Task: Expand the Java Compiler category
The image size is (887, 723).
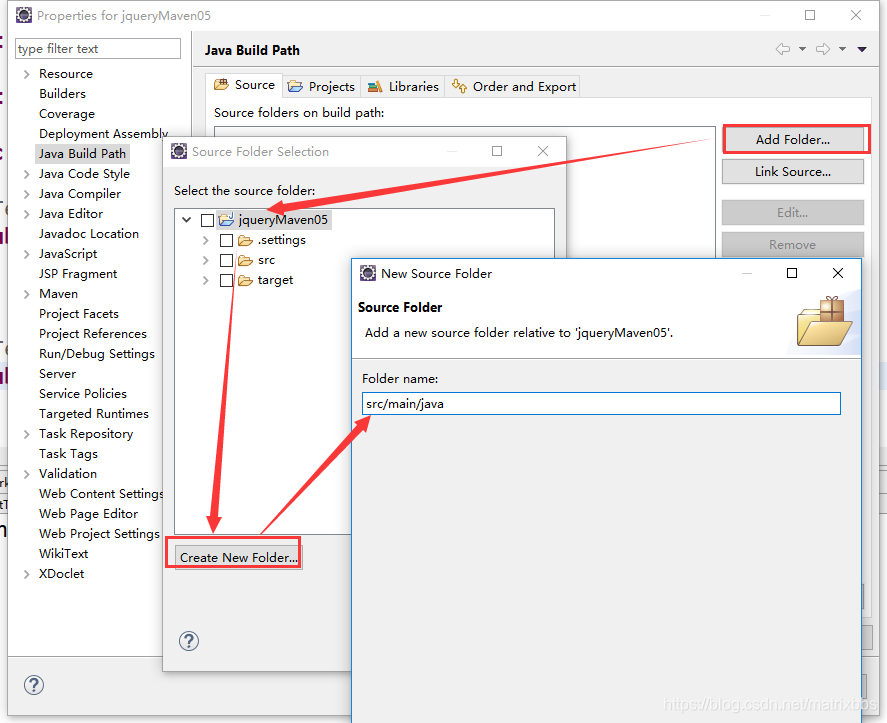Action: [x=26, y=194]
